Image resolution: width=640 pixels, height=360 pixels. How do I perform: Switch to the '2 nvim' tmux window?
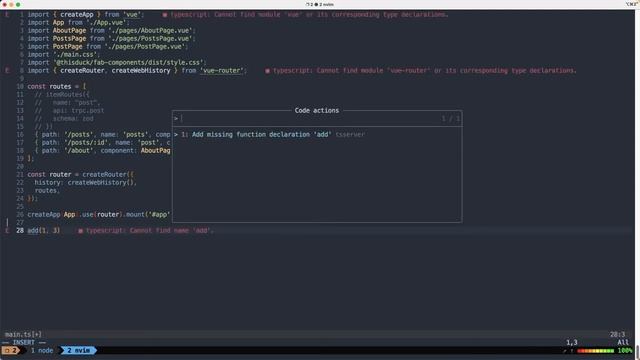78,350
